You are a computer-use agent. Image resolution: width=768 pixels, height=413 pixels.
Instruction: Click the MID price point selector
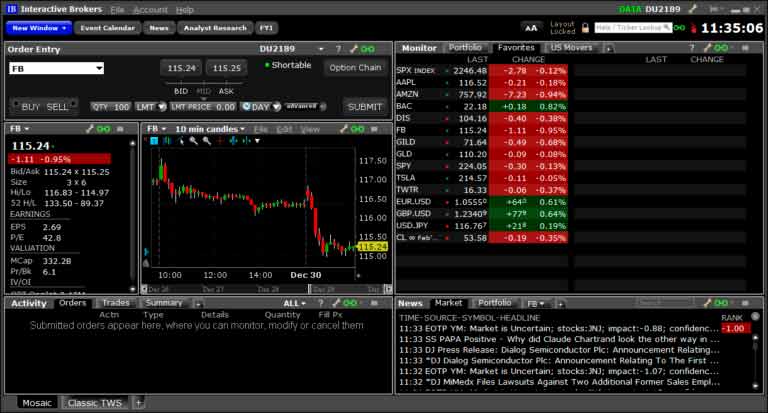203,91
